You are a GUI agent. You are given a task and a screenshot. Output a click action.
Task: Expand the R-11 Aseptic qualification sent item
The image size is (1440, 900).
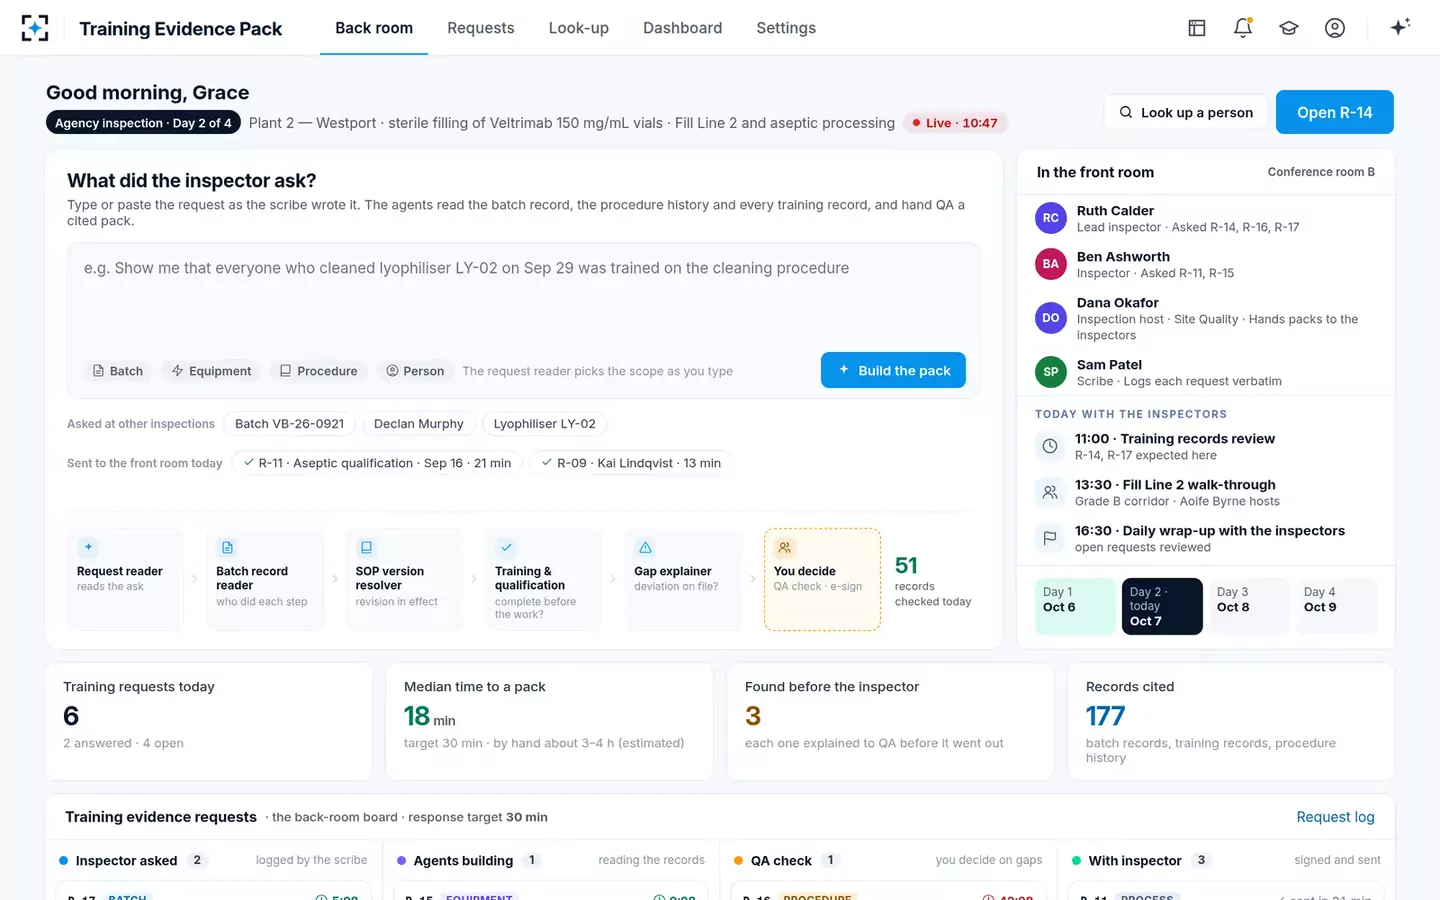[x=377, y=463]
